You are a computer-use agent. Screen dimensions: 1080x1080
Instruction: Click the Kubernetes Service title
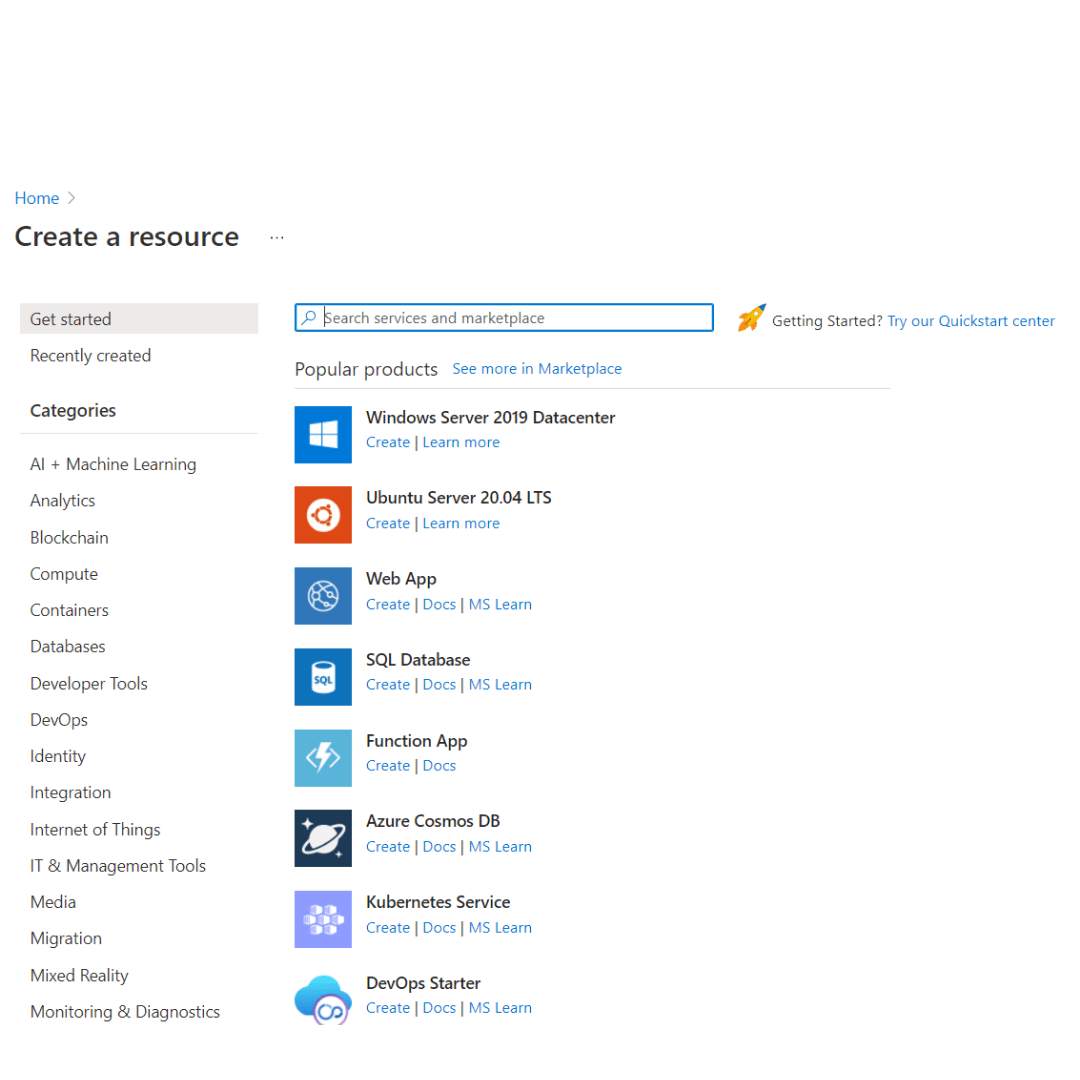click(438, 902)
